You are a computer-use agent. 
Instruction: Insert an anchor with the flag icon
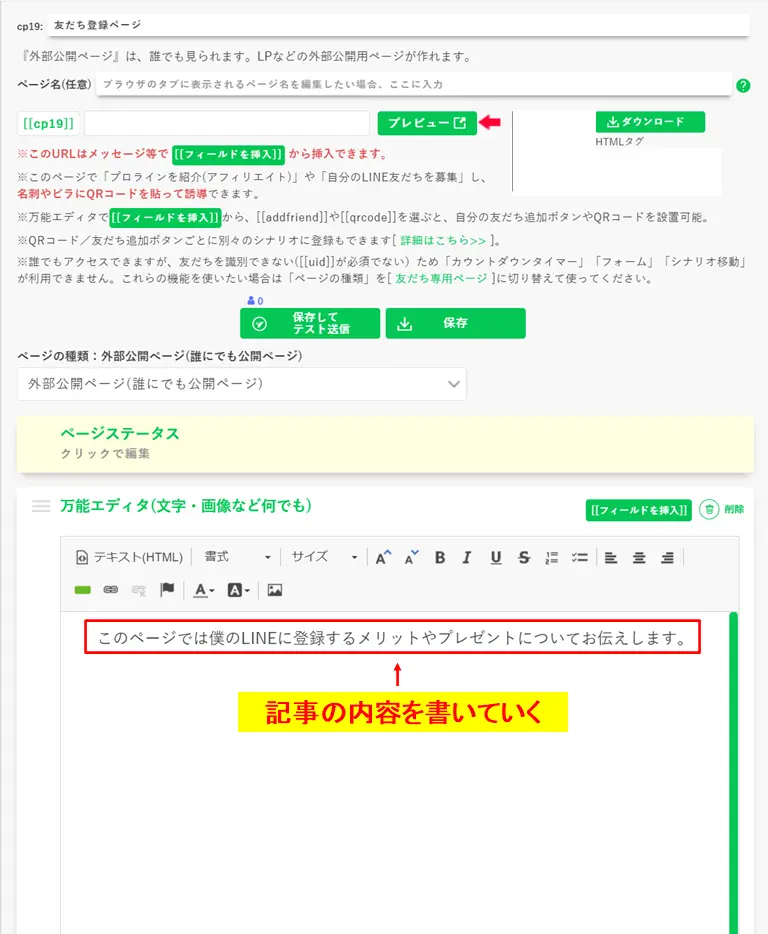167,590
